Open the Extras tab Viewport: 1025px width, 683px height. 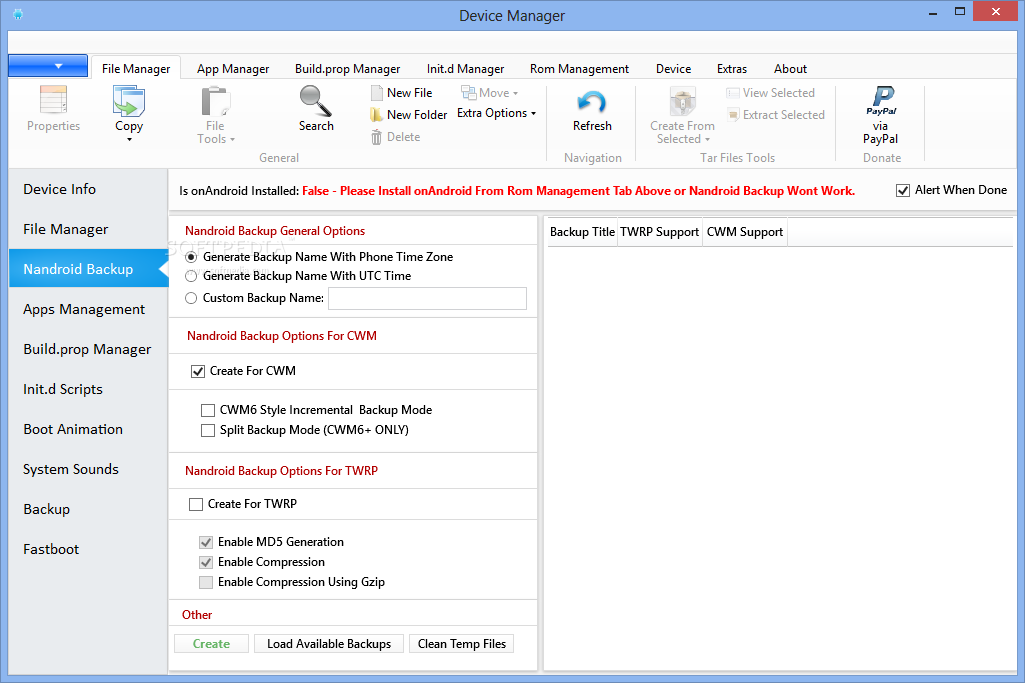[x=731, y=69]
